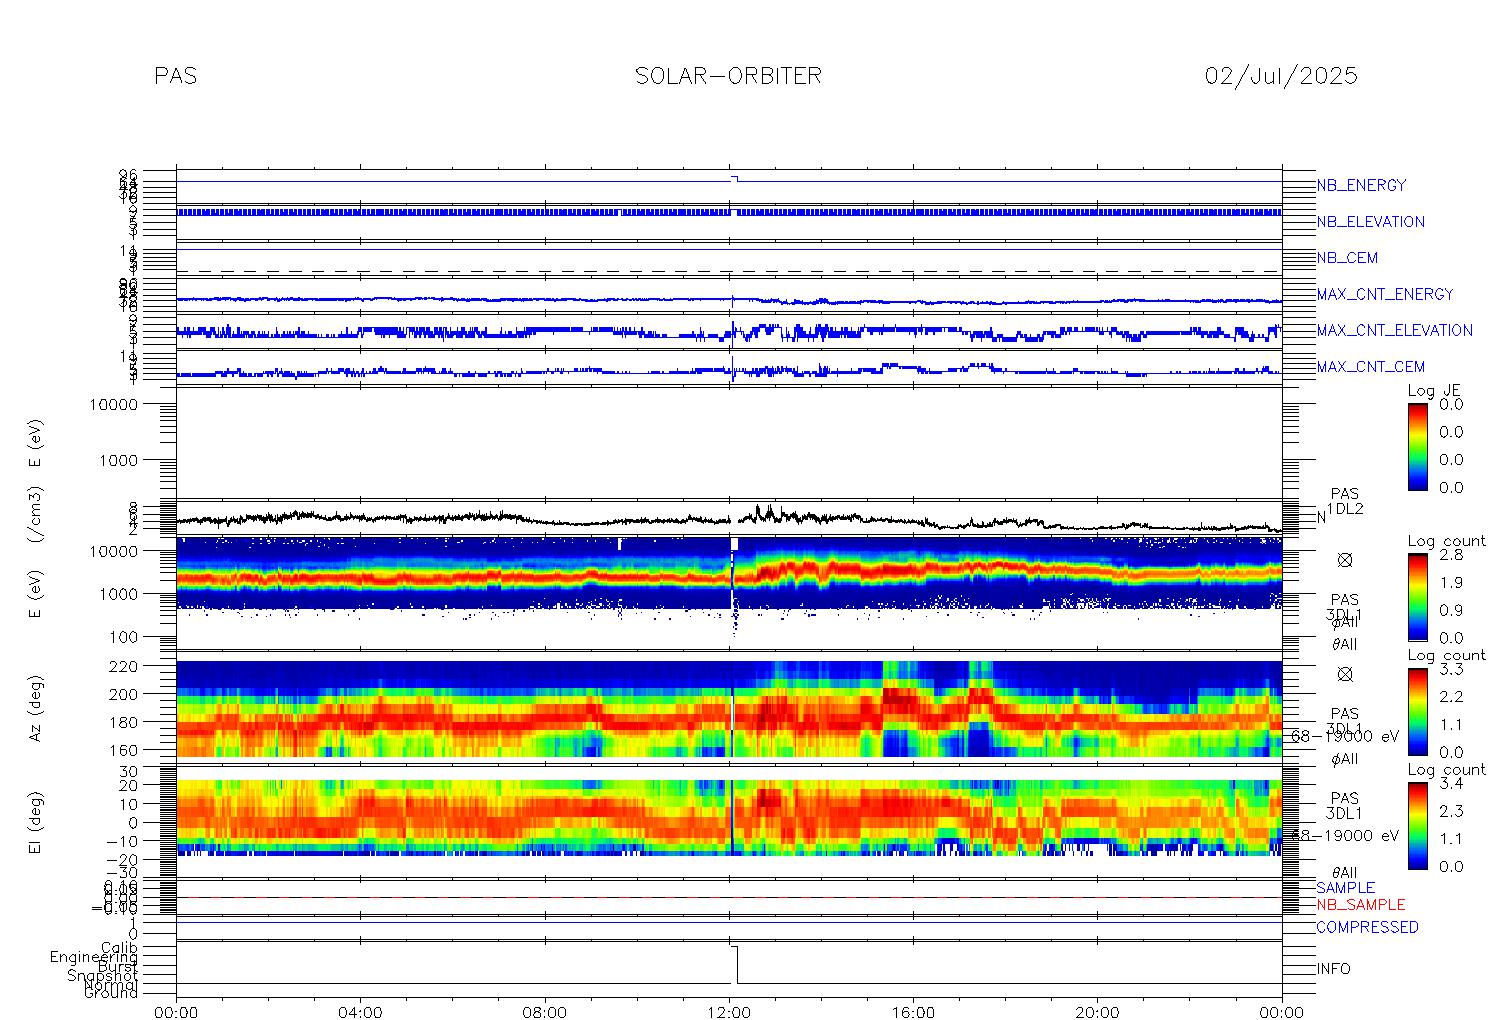Screen dimensions: 1512x1020
Task: Click the 16:00 time axis label
Action: point(913,1012)
